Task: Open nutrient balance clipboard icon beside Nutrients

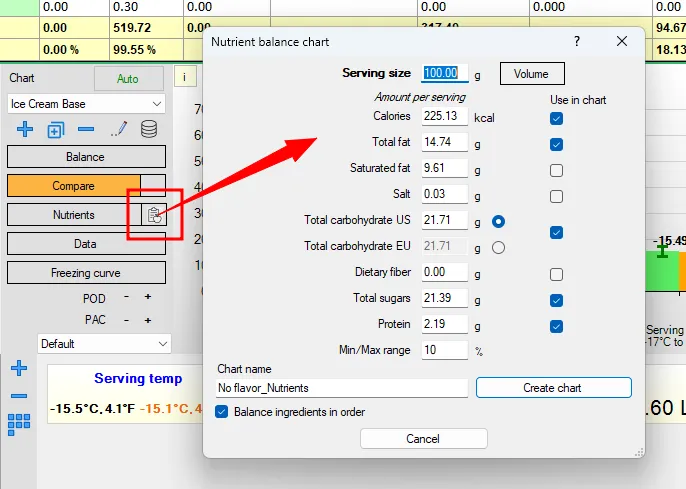Action: click(x=154, y=215)
